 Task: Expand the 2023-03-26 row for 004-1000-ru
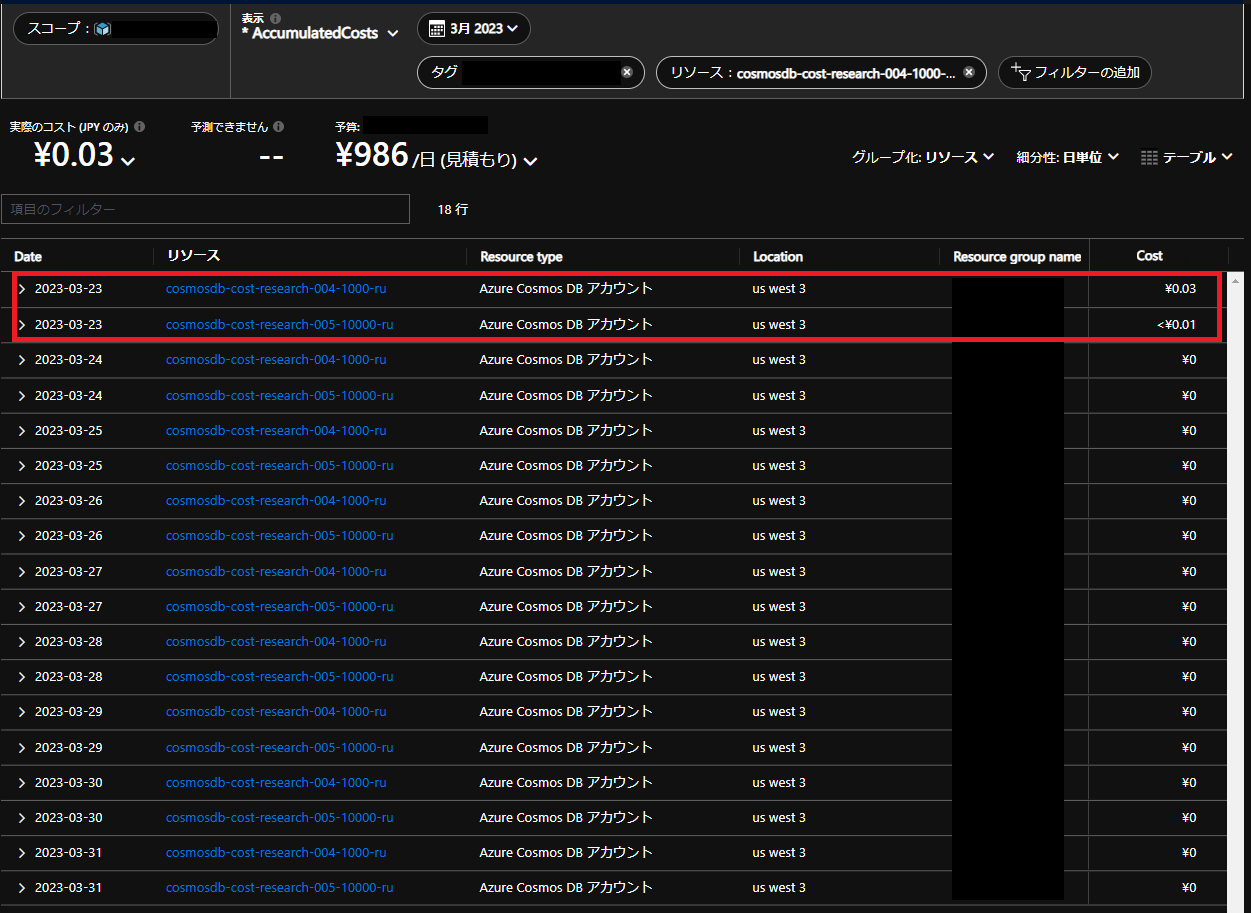coord(22,501)
